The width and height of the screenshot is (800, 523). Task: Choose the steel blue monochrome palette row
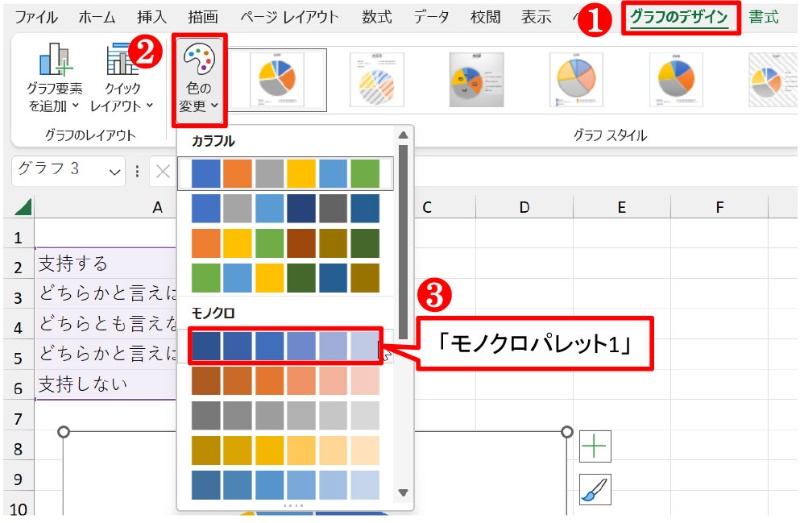pyautogui.click(x=285, y=485)
